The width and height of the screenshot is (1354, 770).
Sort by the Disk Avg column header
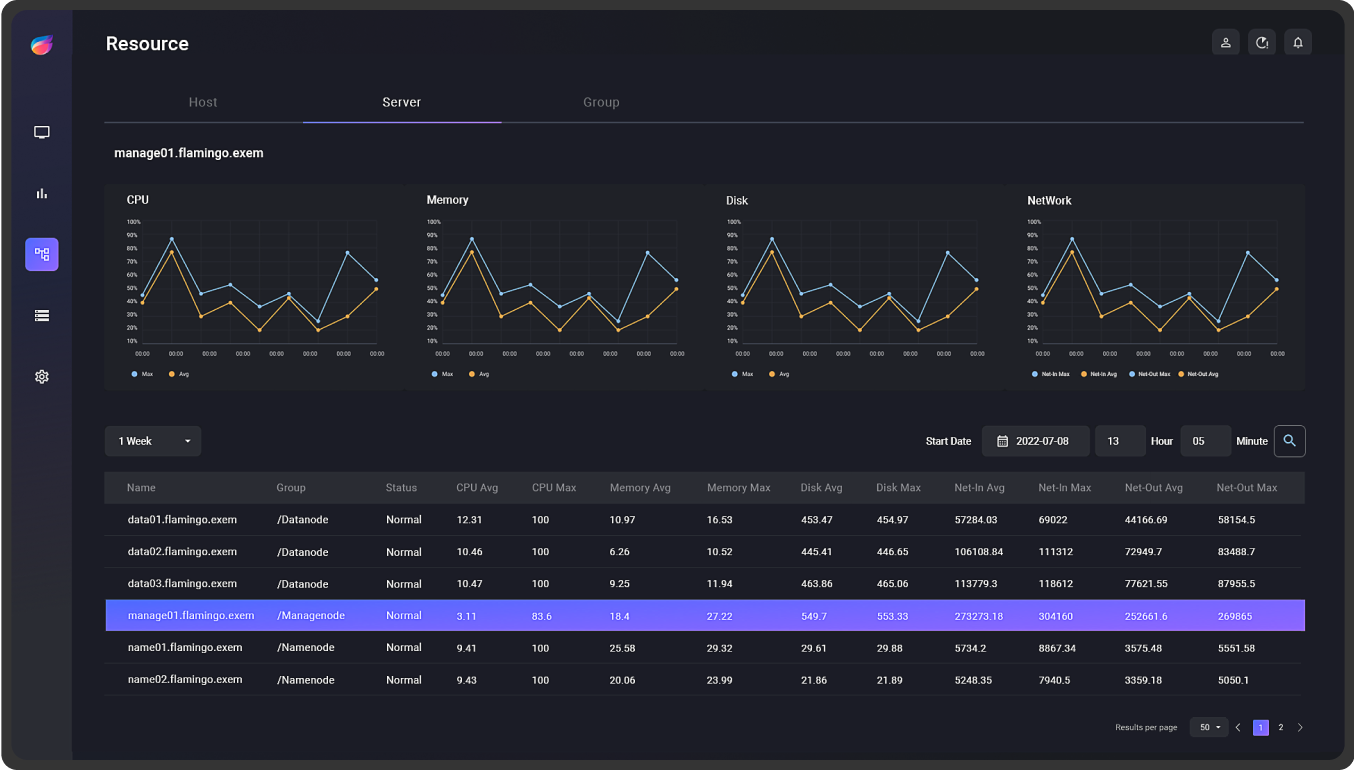click(x=821, y=488)
